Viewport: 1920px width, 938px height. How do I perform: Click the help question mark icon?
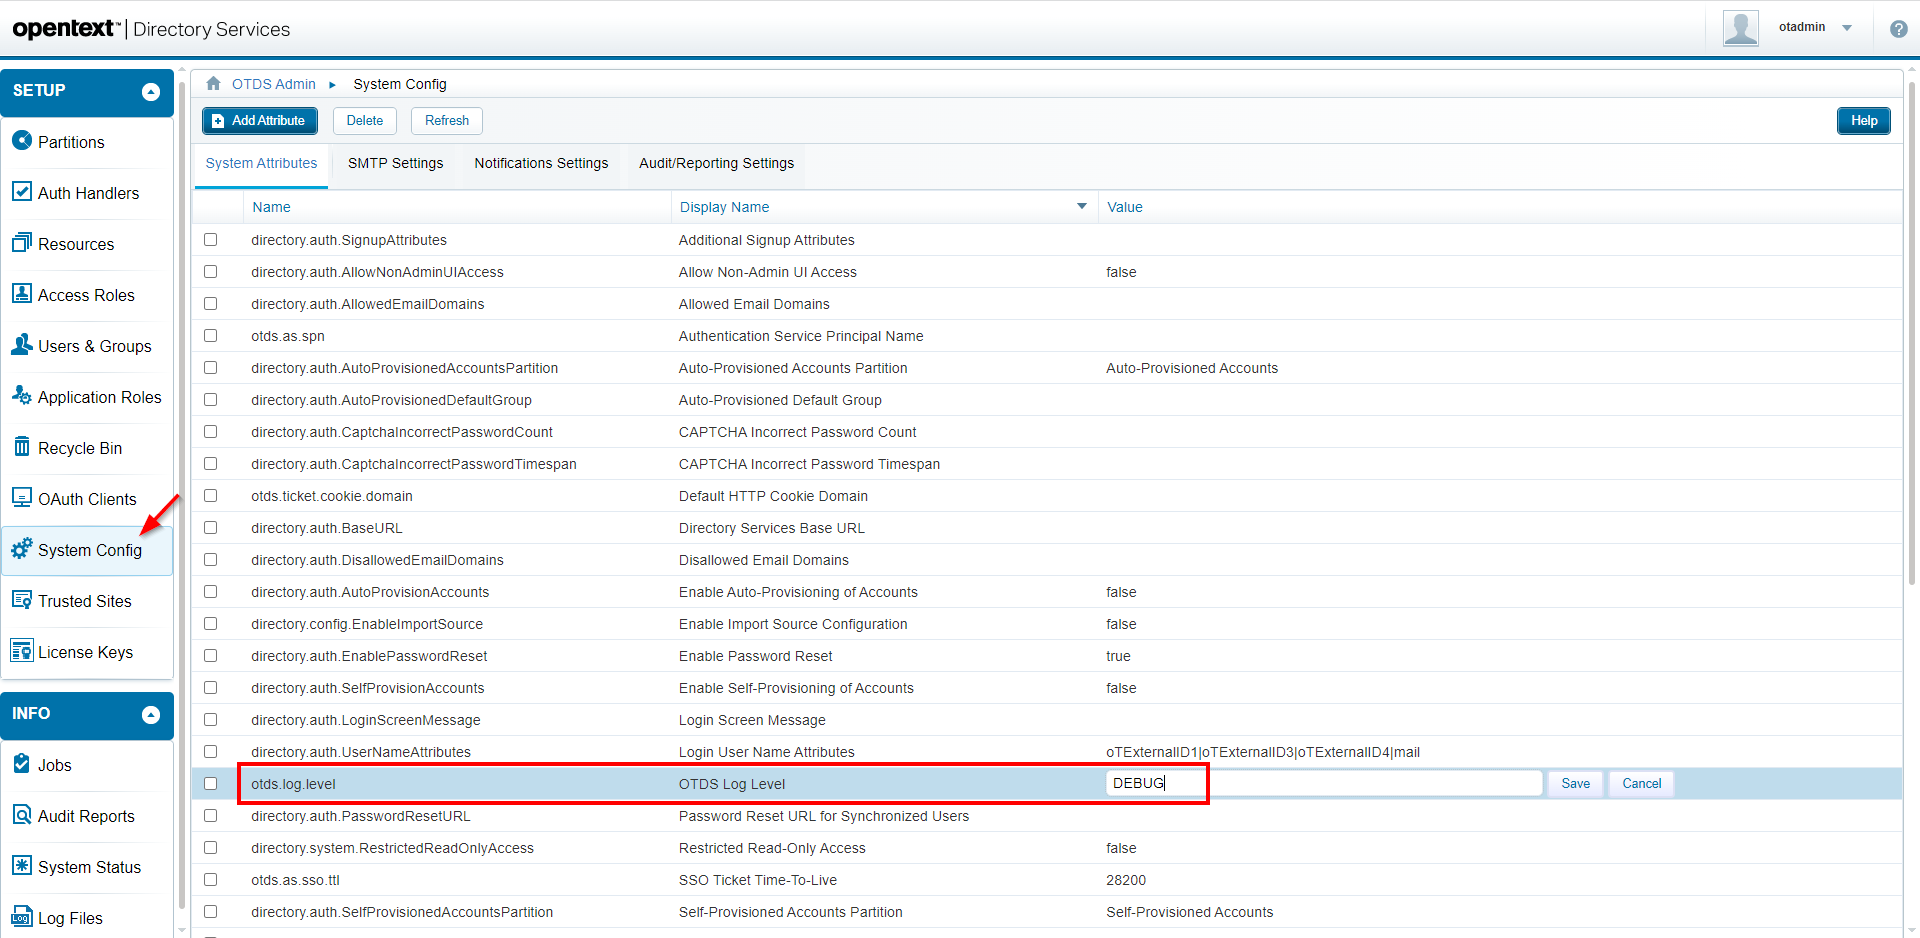click(x=1898, y=29)
